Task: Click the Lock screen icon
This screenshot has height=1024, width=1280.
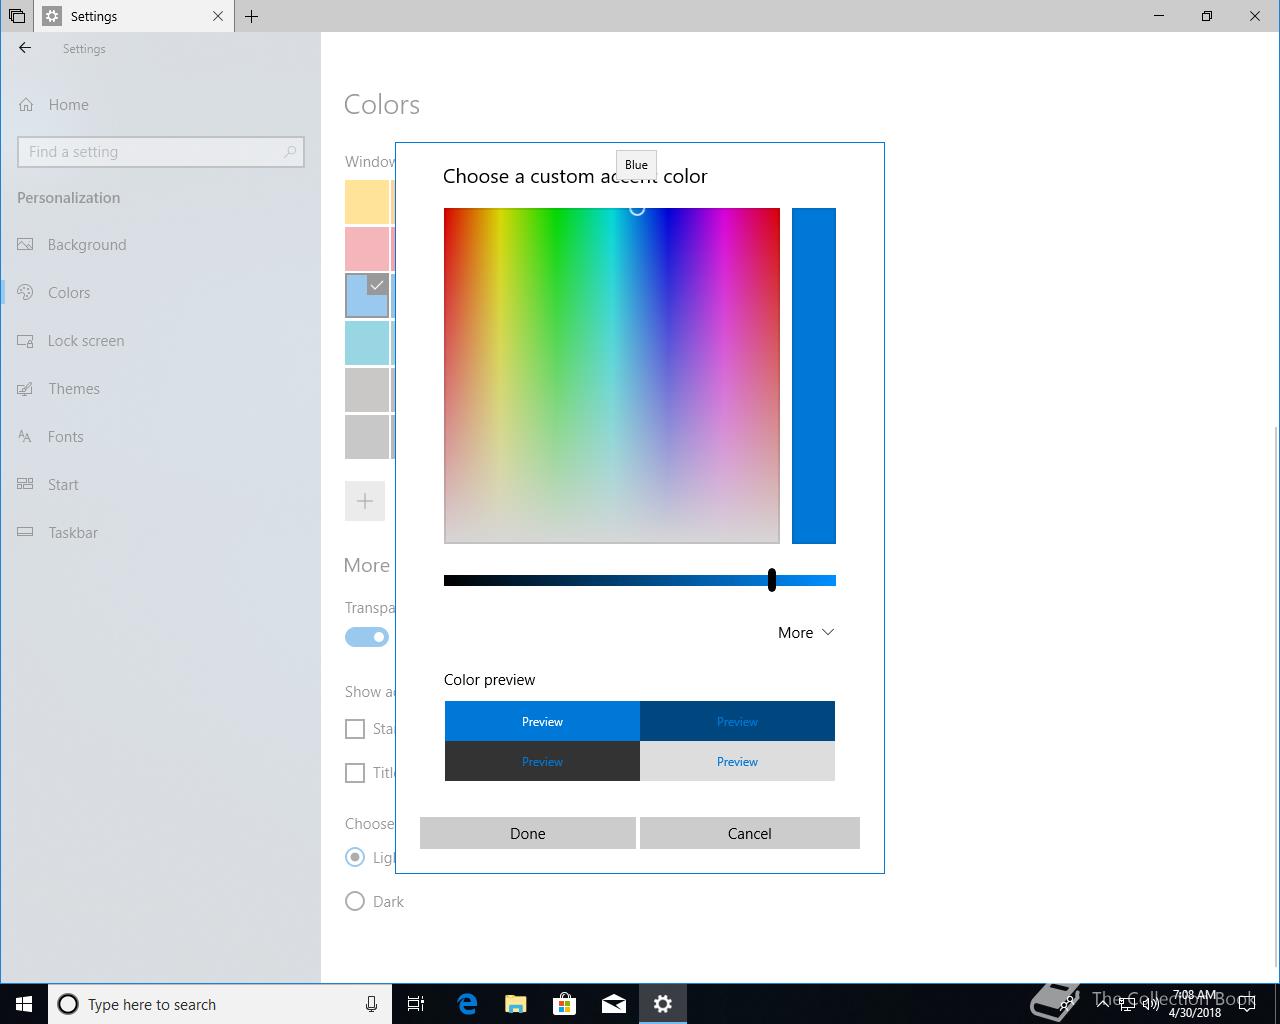Action: tap(26, 341)
